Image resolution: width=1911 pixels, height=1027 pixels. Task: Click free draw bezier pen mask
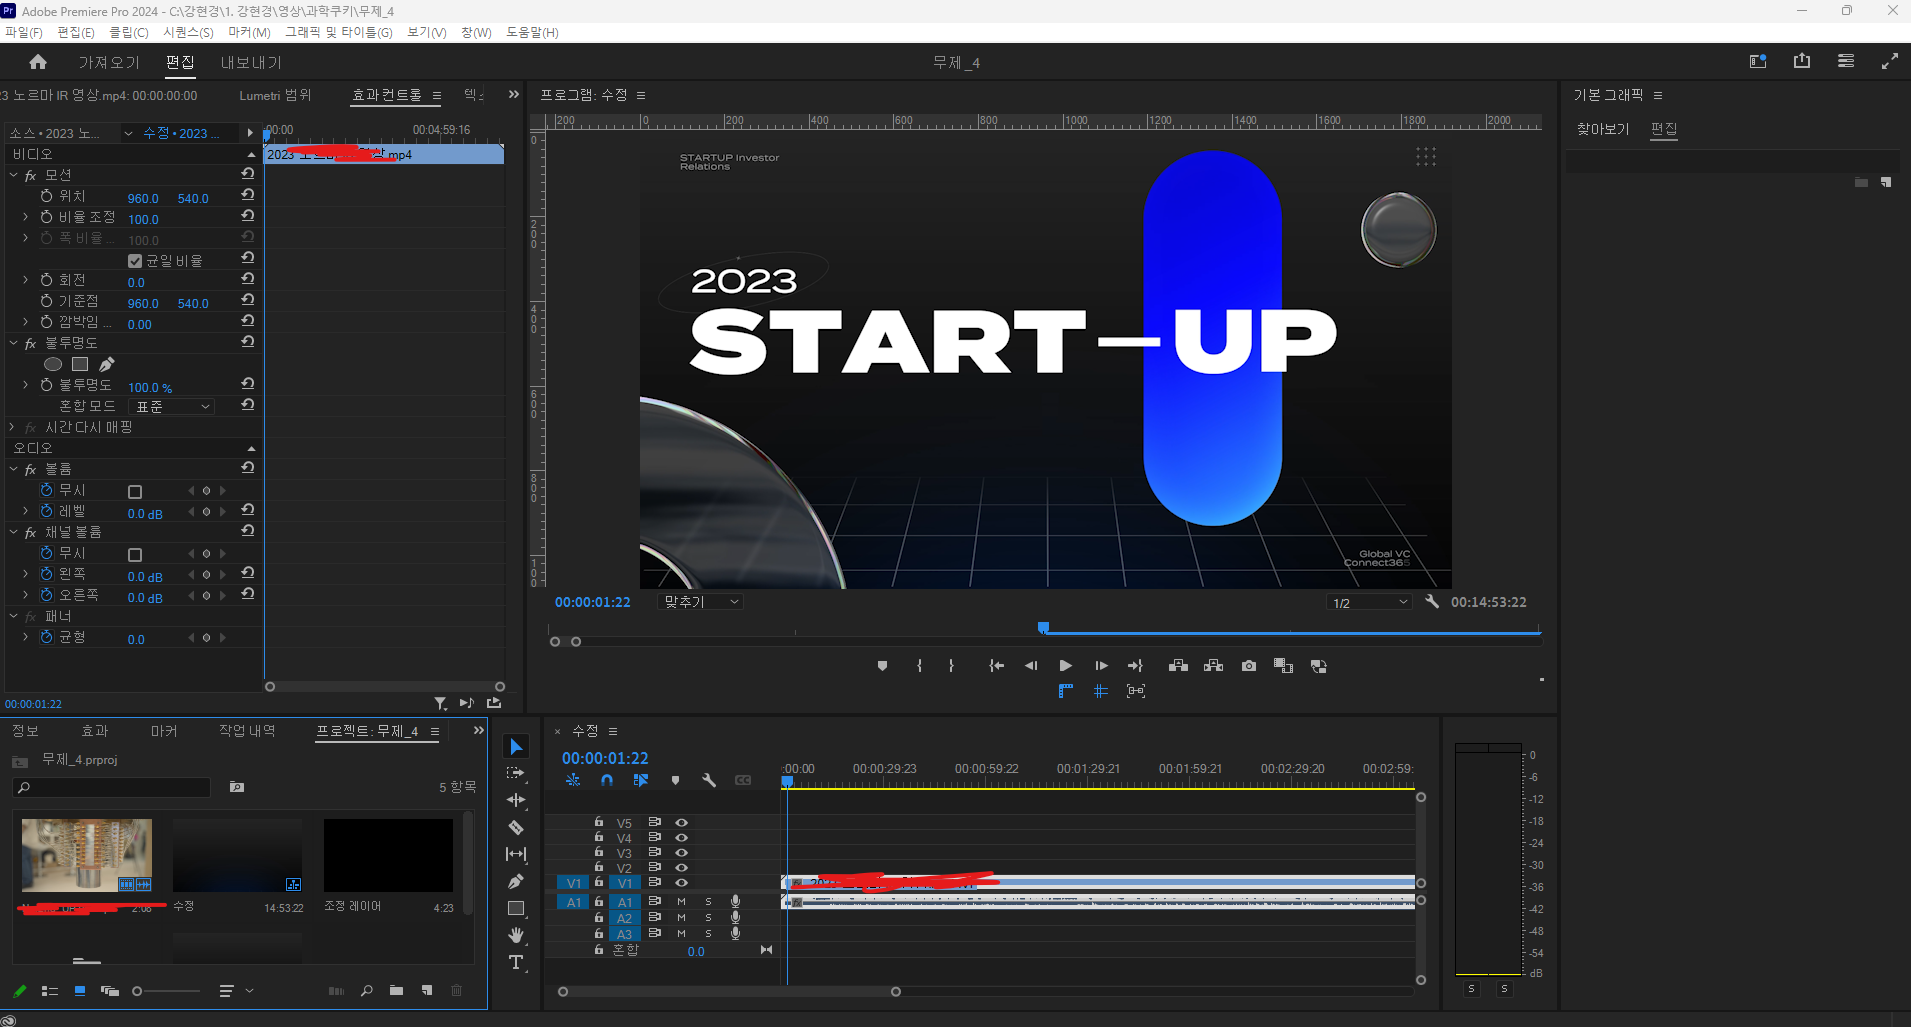[107, 364]
